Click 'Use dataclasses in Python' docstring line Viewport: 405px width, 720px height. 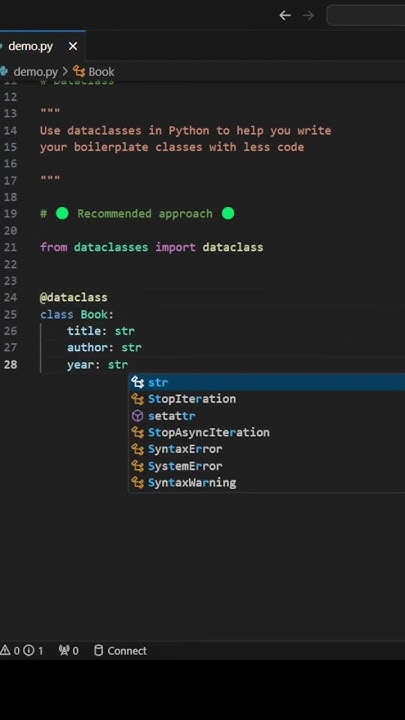coord(186,130)
